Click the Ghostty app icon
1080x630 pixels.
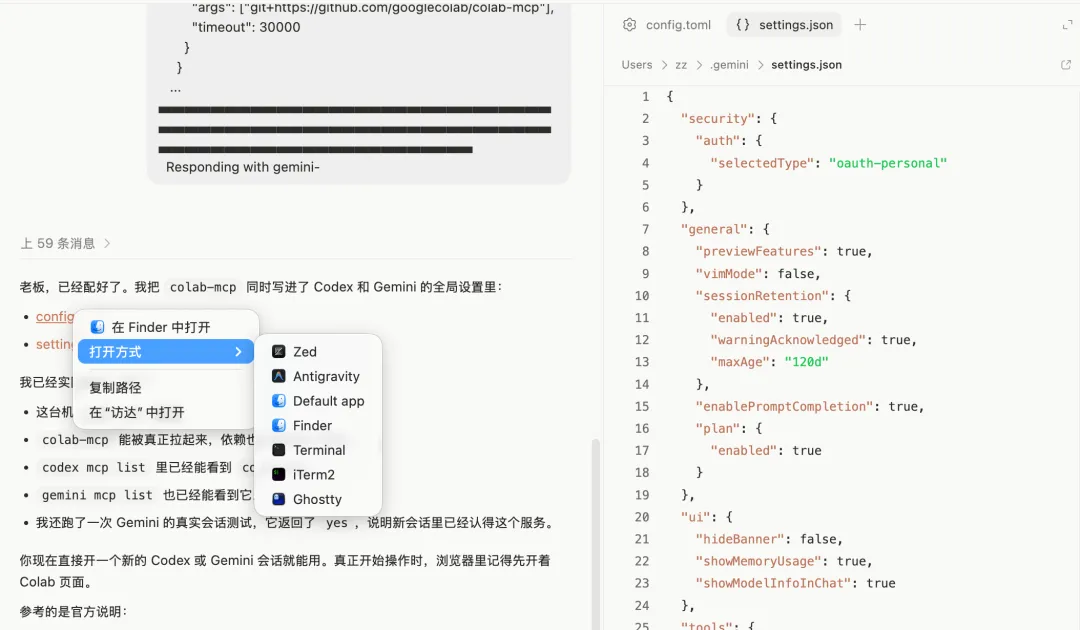click(278, 499)
